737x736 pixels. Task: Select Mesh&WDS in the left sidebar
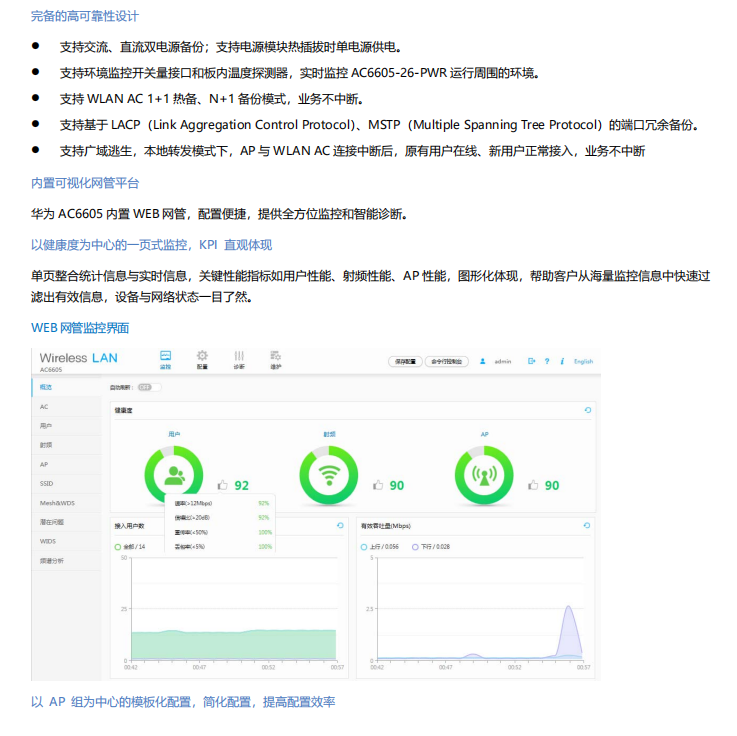coord(67,503)
